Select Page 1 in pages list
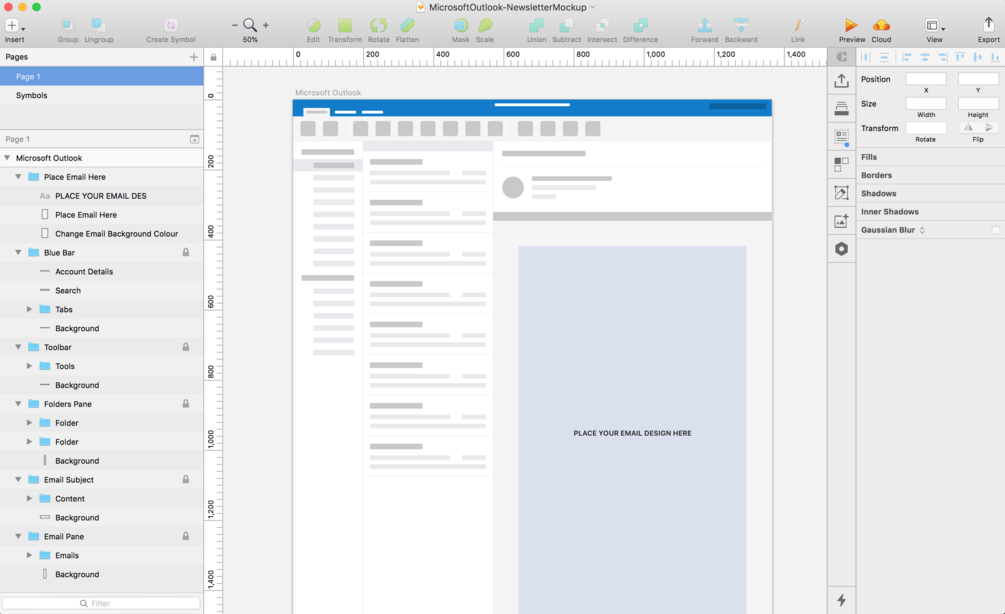The width and height of the screenshot is (1005, 614). click(101, 76)
